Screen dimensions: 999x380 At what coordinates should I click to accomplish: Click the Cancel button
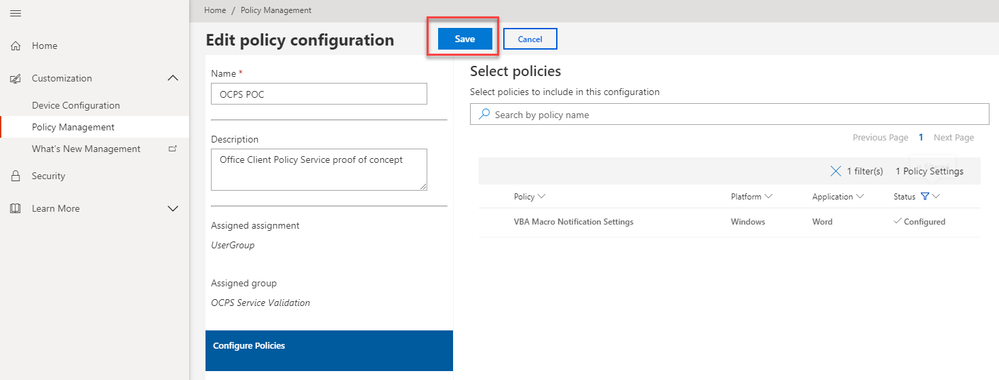[x=530, y=39]
